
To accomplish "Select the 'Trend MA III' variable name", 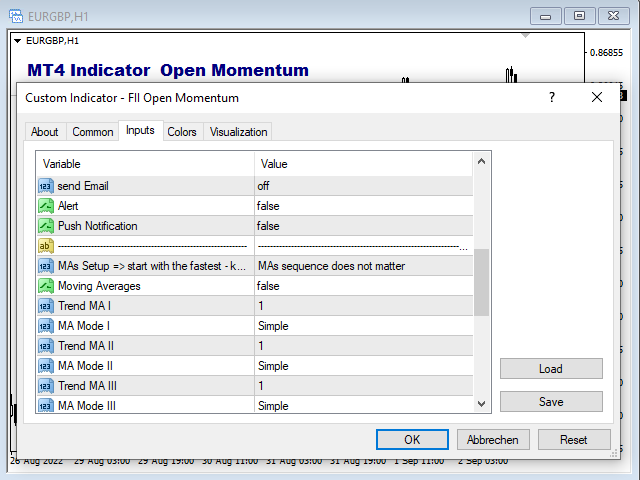I will click(87, 386).
